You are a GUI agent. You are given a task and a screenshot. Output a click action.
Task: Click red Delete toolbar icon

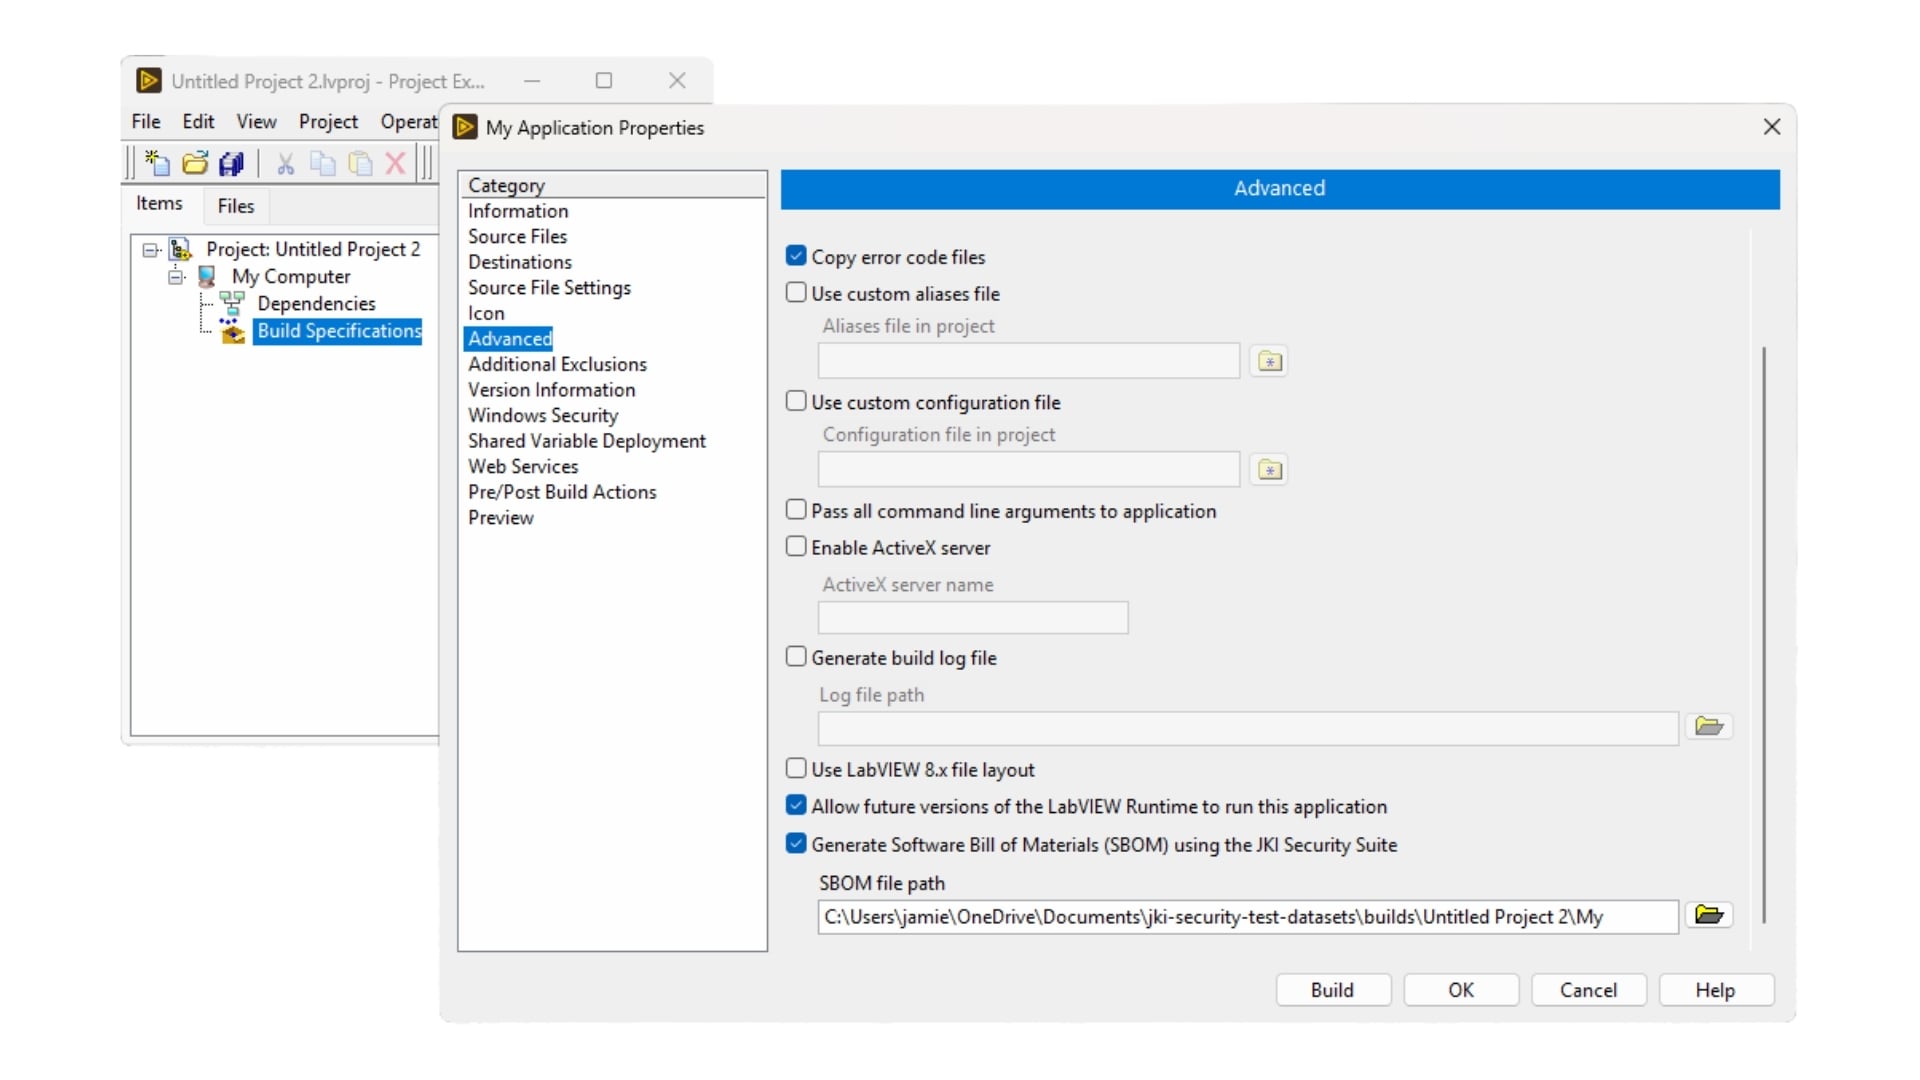click(x=396, y=163)
